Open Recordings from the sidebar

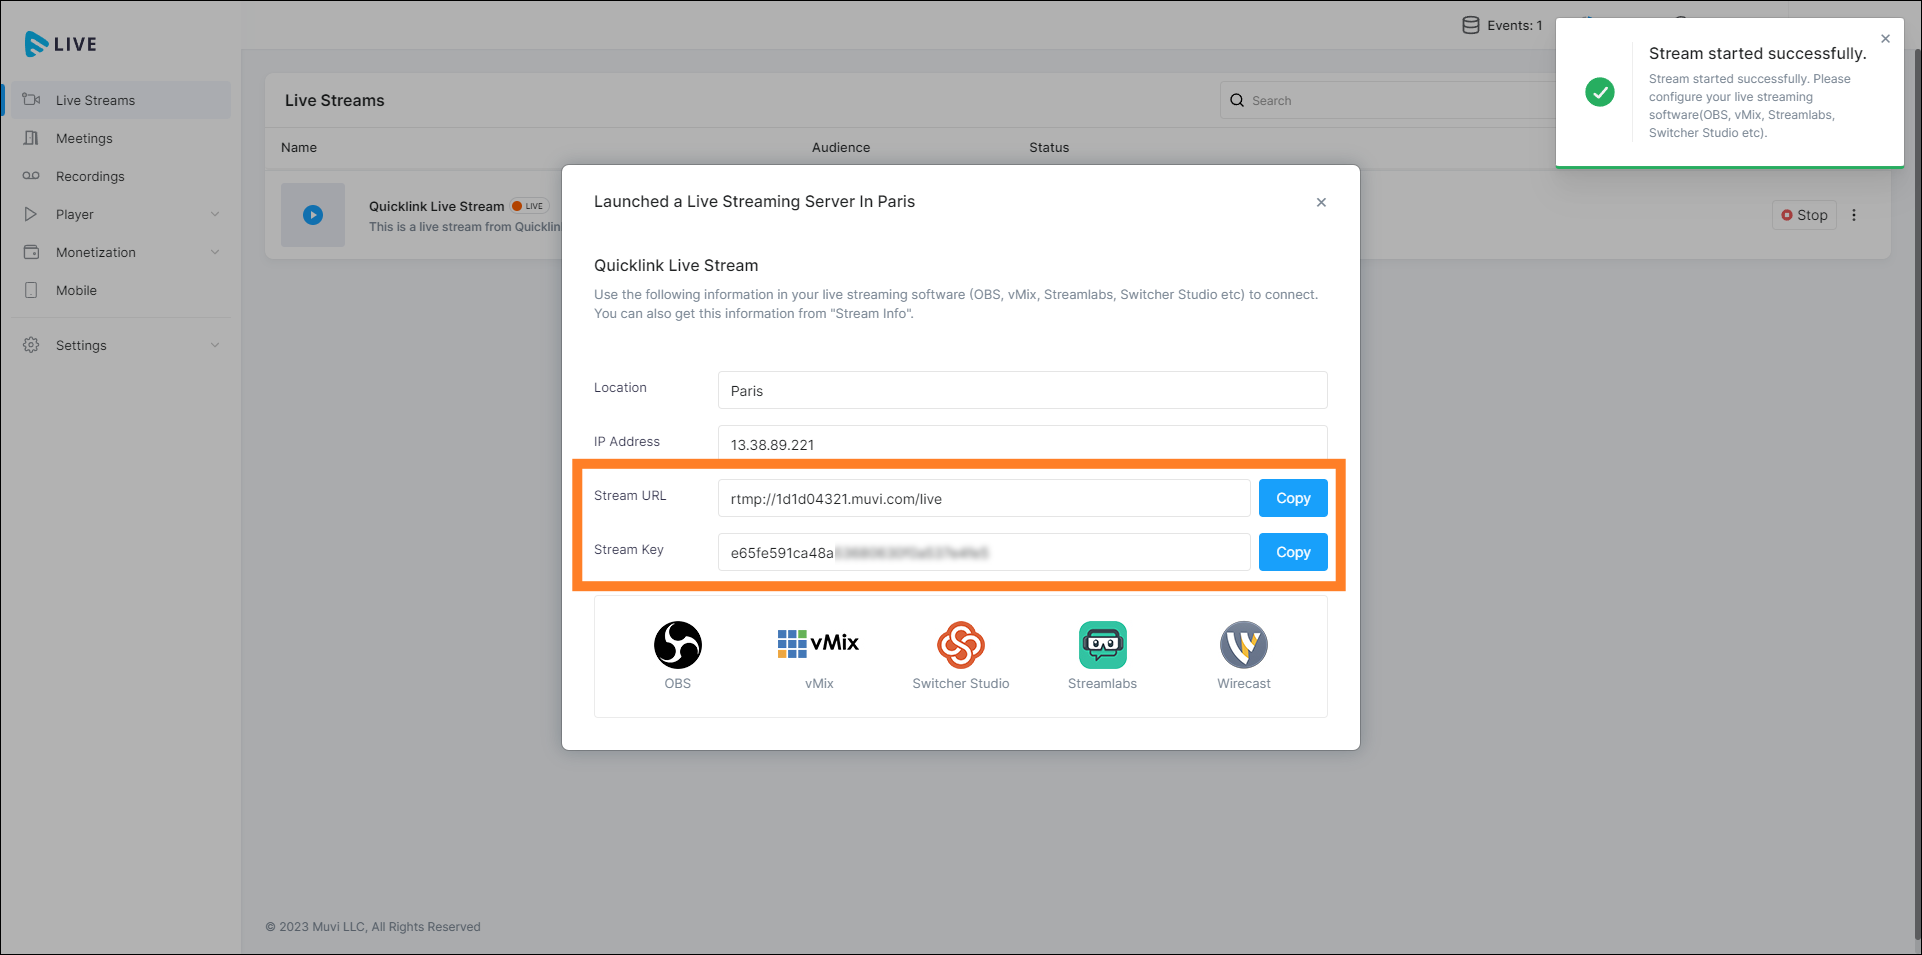click(90, 176)
